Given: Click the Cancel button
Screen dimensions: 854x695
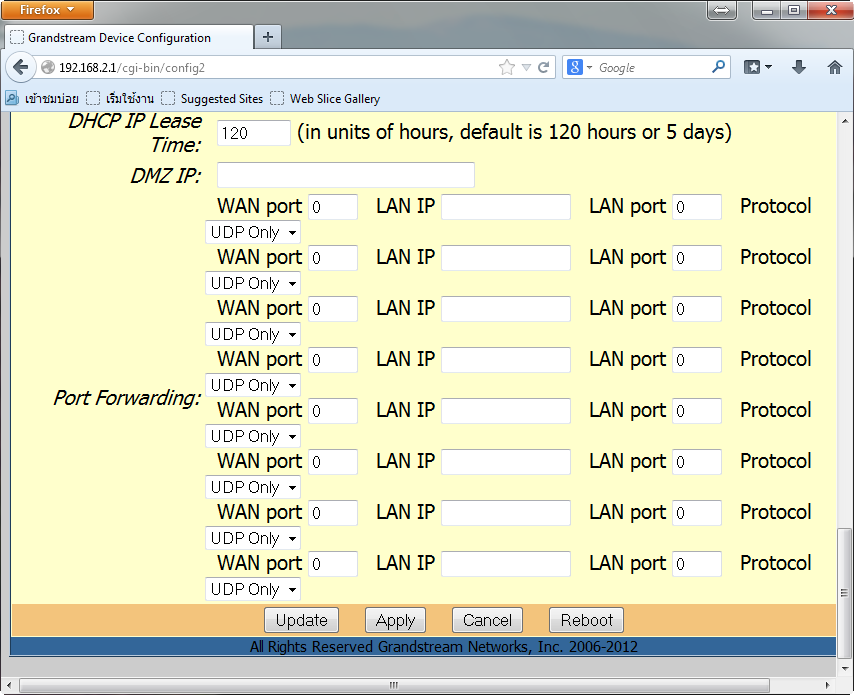Looking at the screenshot, I should [487, 620].
